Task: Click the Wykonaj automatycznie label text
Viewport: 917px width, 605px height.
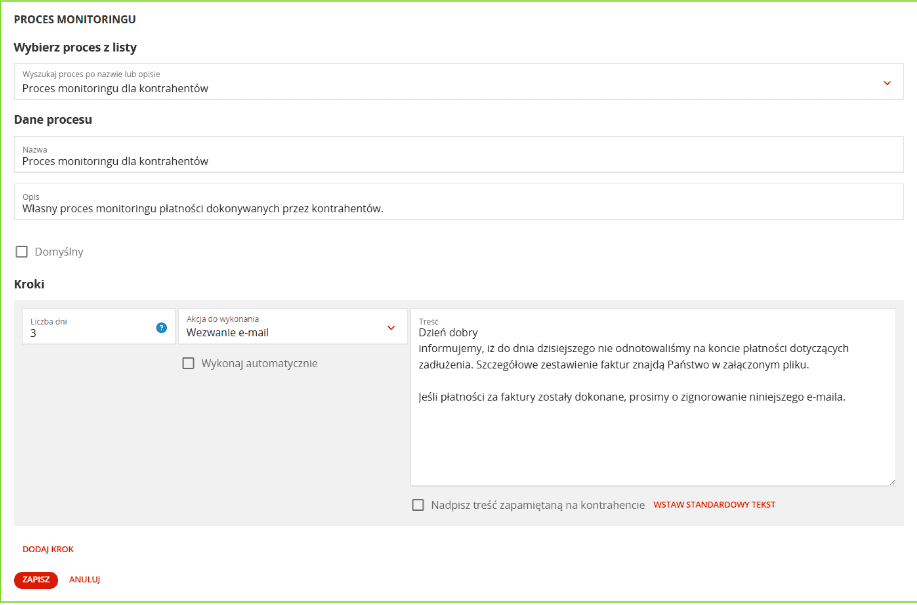Action: point(260,364)
